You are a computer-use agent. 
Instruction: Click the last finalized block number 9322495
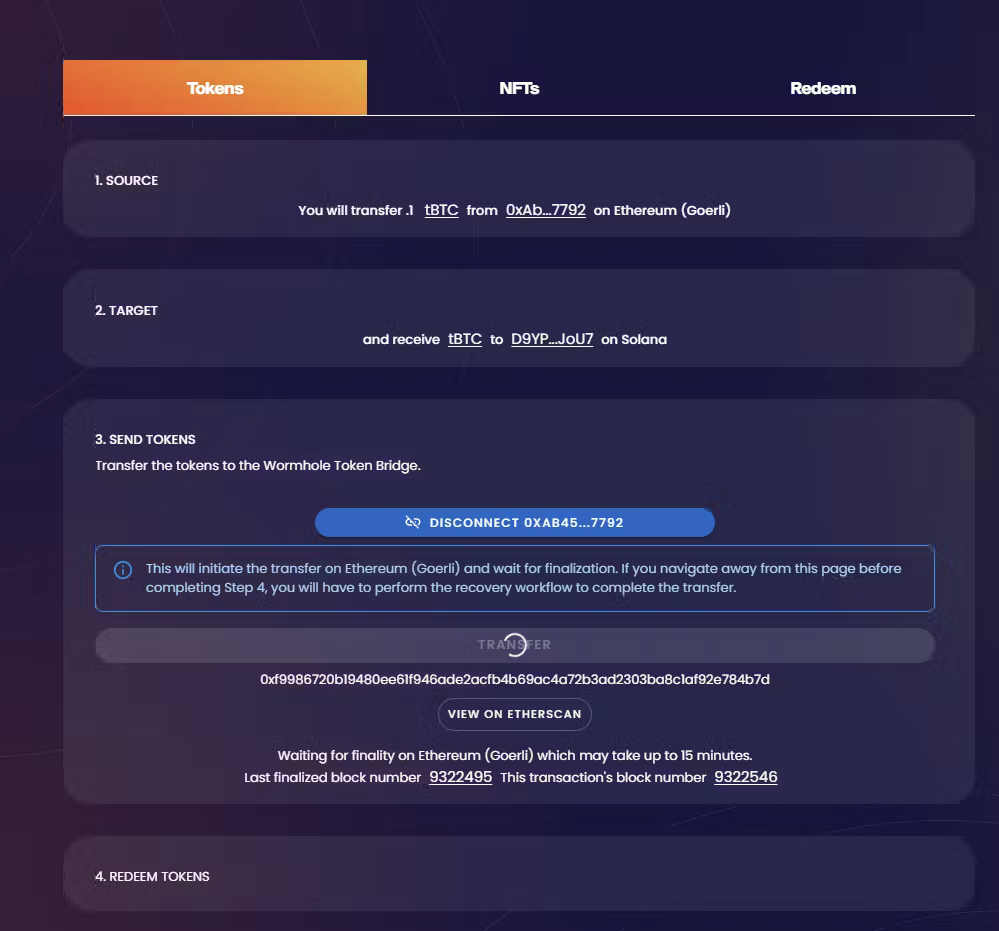[461, 776]
